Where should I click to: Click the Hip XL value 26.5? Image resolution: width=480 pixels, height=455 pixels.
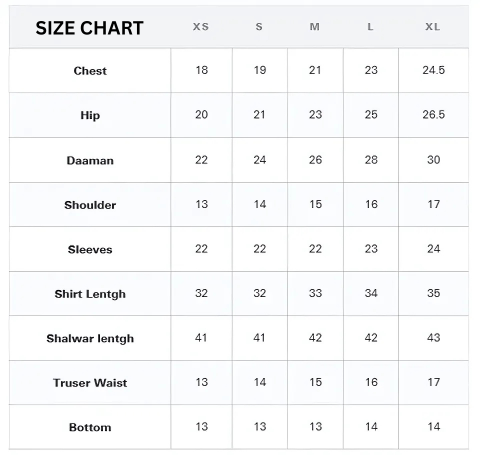434,114
